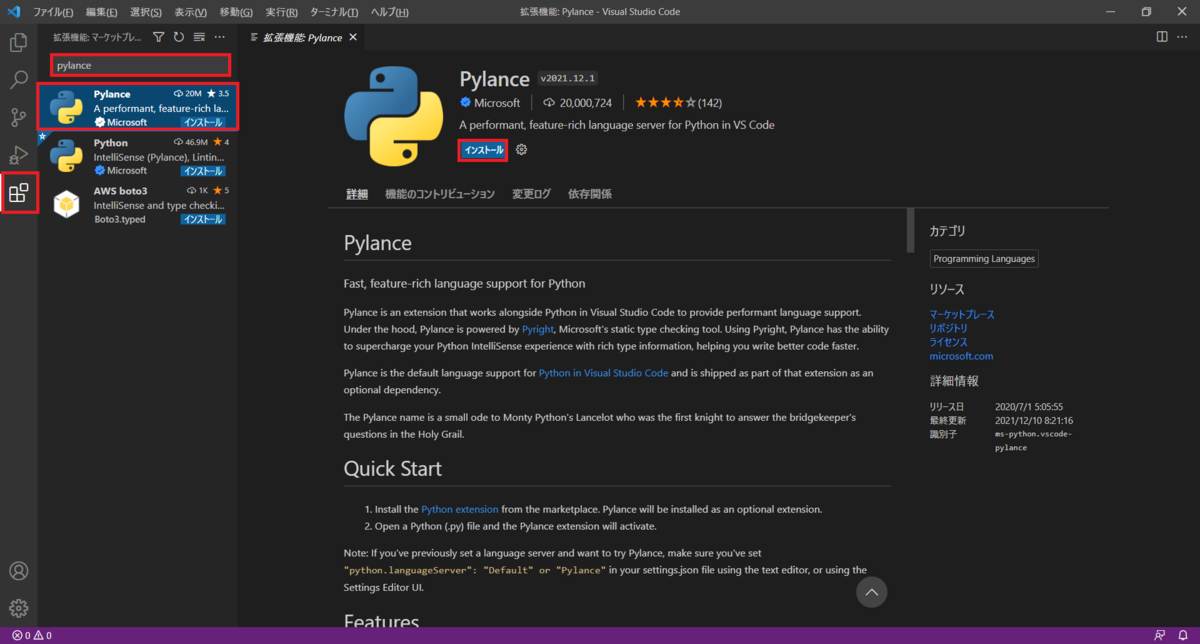This screenshot has height=644, width=1200.
Task: Open the 編集(E) menu
Action: [101, 12]
